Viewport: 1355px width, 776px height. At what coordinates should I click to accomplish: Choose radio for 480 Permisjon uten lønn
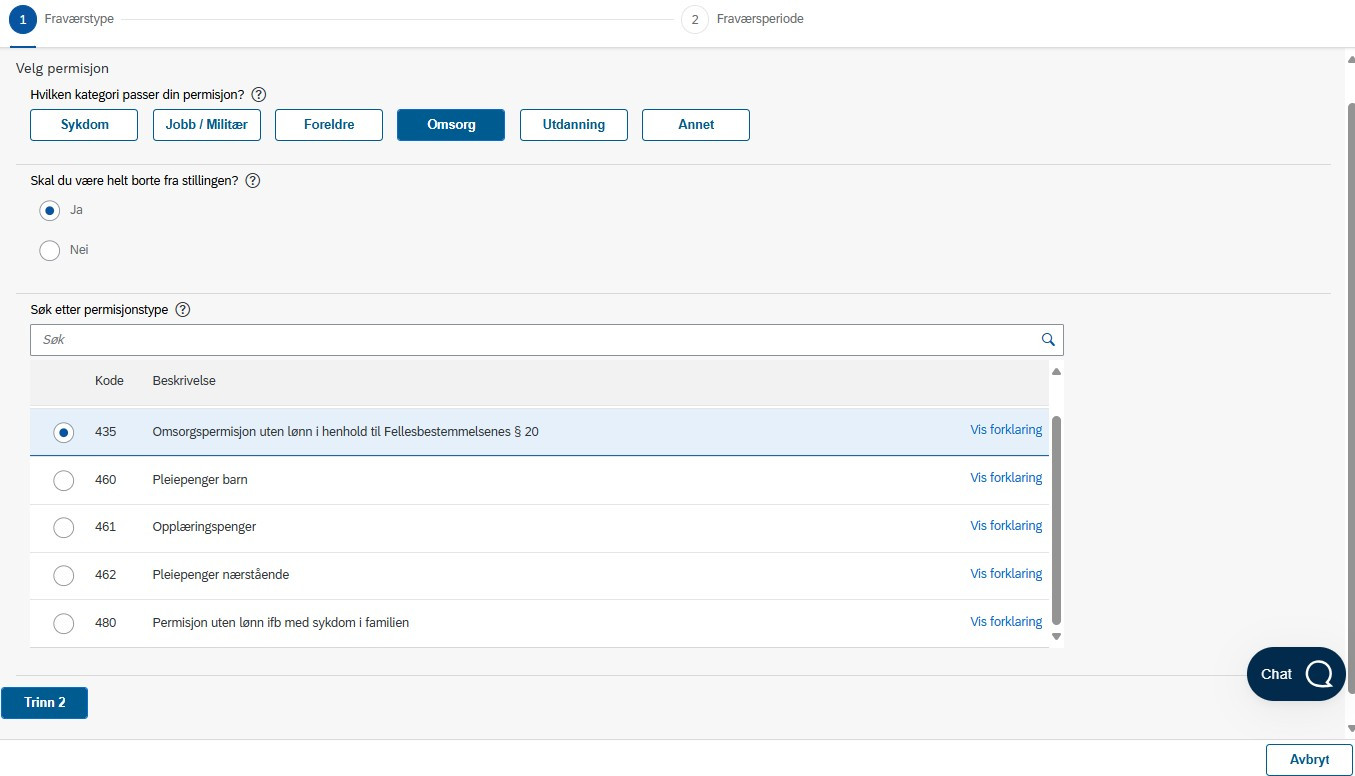pos(63,623)
